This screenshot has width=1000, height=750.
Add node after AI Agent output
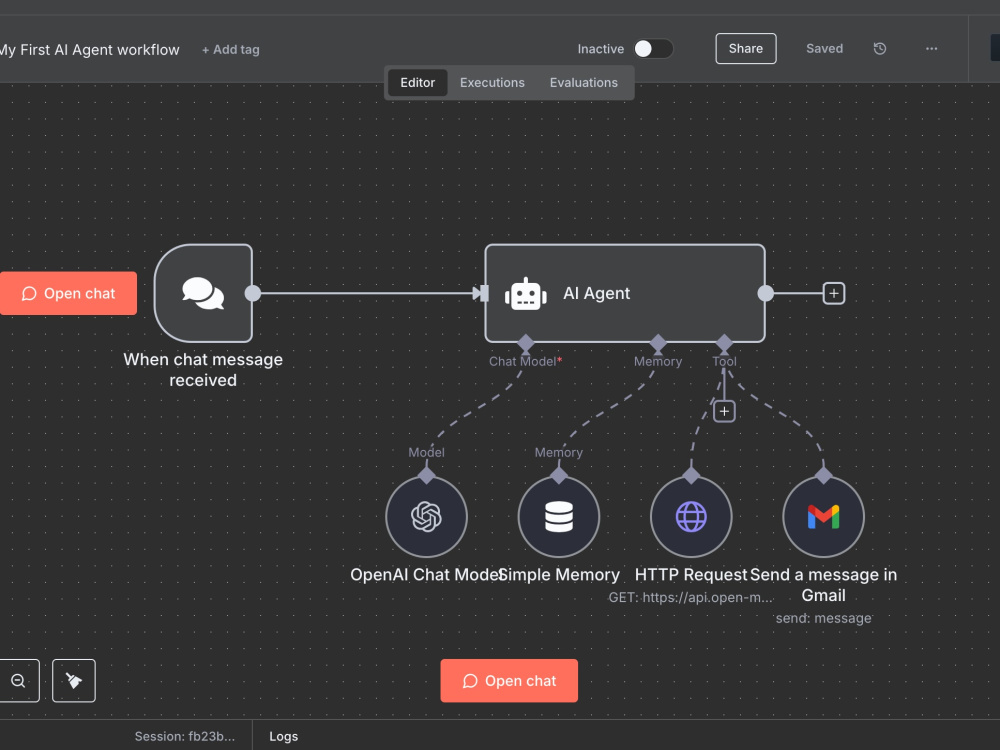[x=834, y=293]
